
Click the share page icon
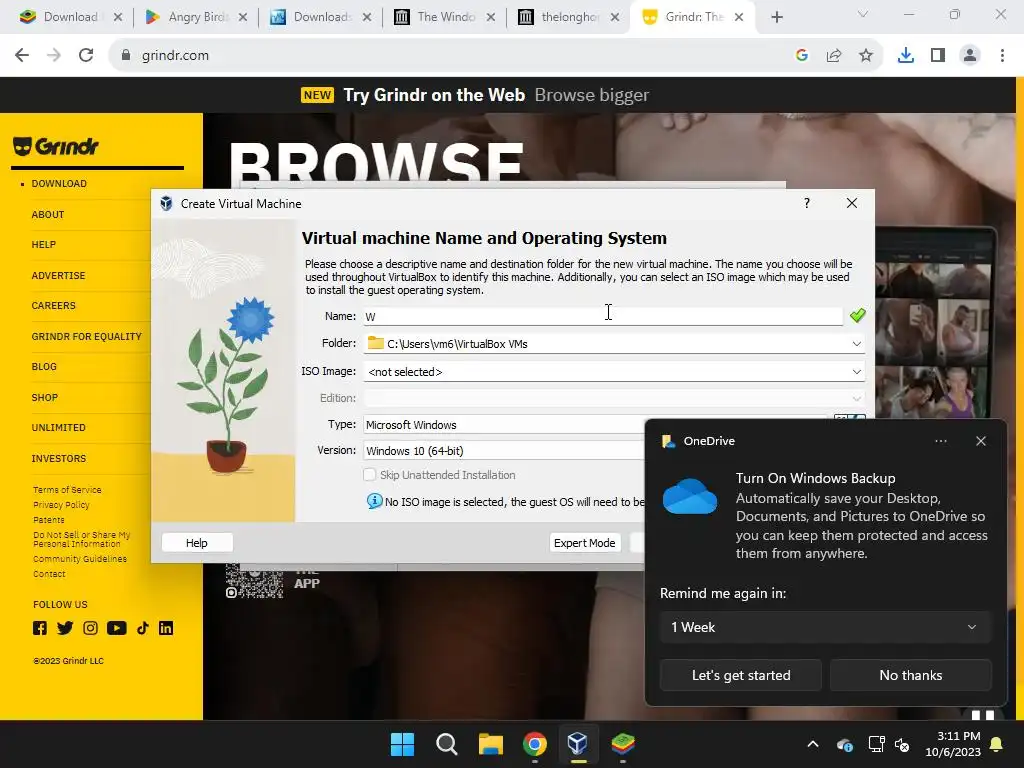[x=834, y=56]
